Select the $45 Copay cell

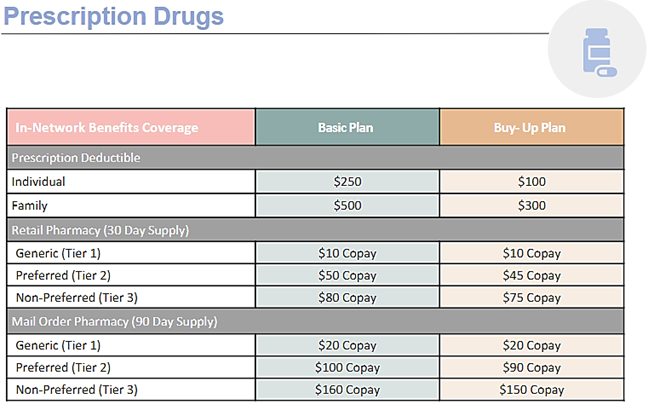[x=531, y=275]
